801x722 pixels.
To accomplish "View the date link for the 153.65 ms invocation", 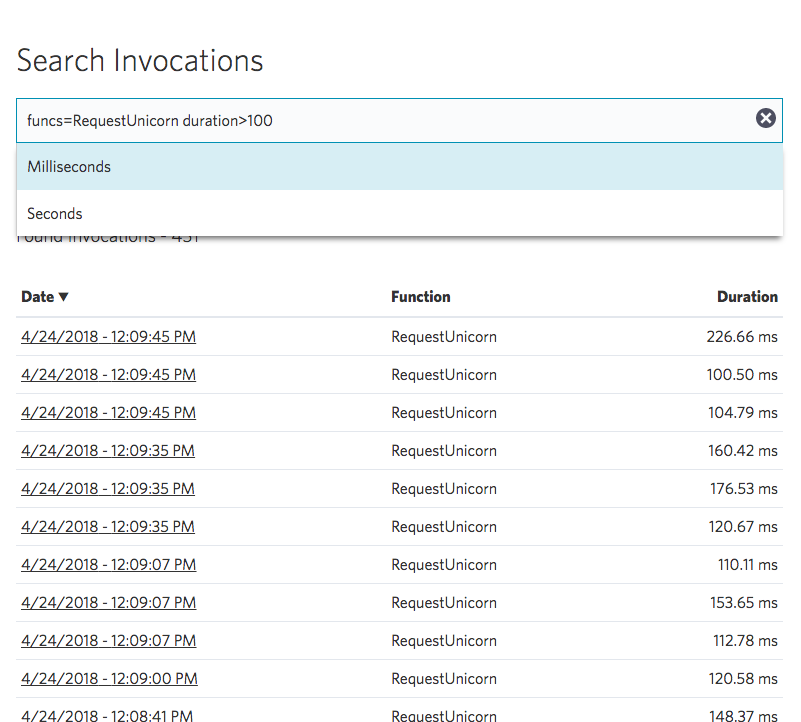I will [x=108, y=603].
